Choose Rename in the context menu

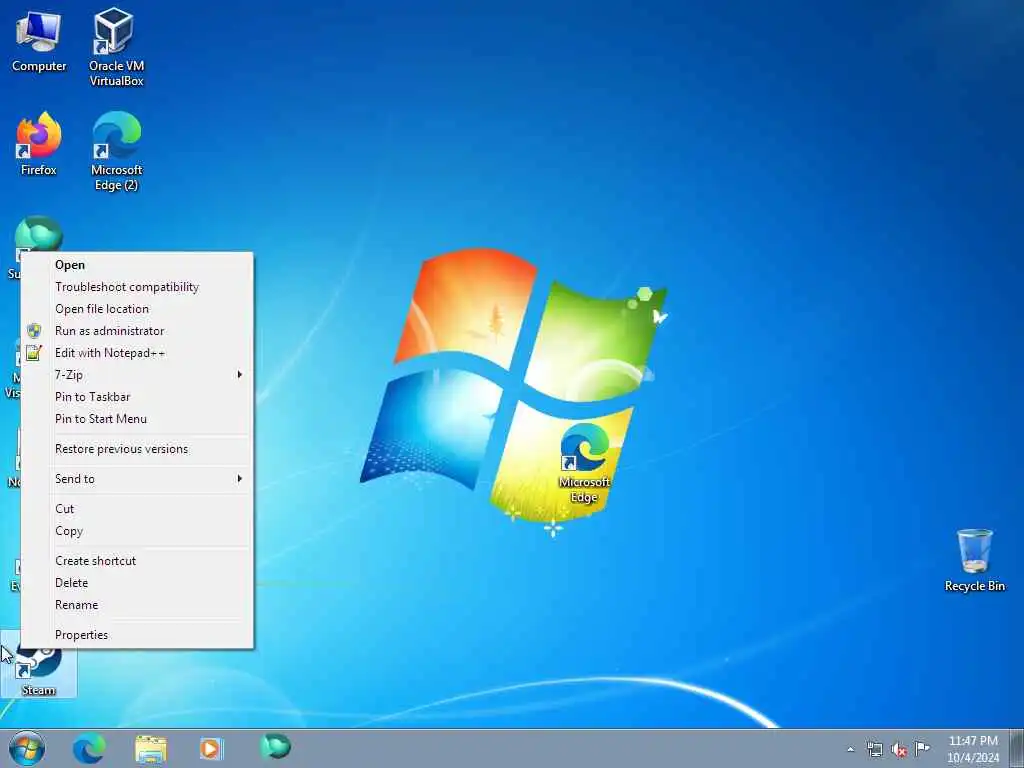pos(137,605)
